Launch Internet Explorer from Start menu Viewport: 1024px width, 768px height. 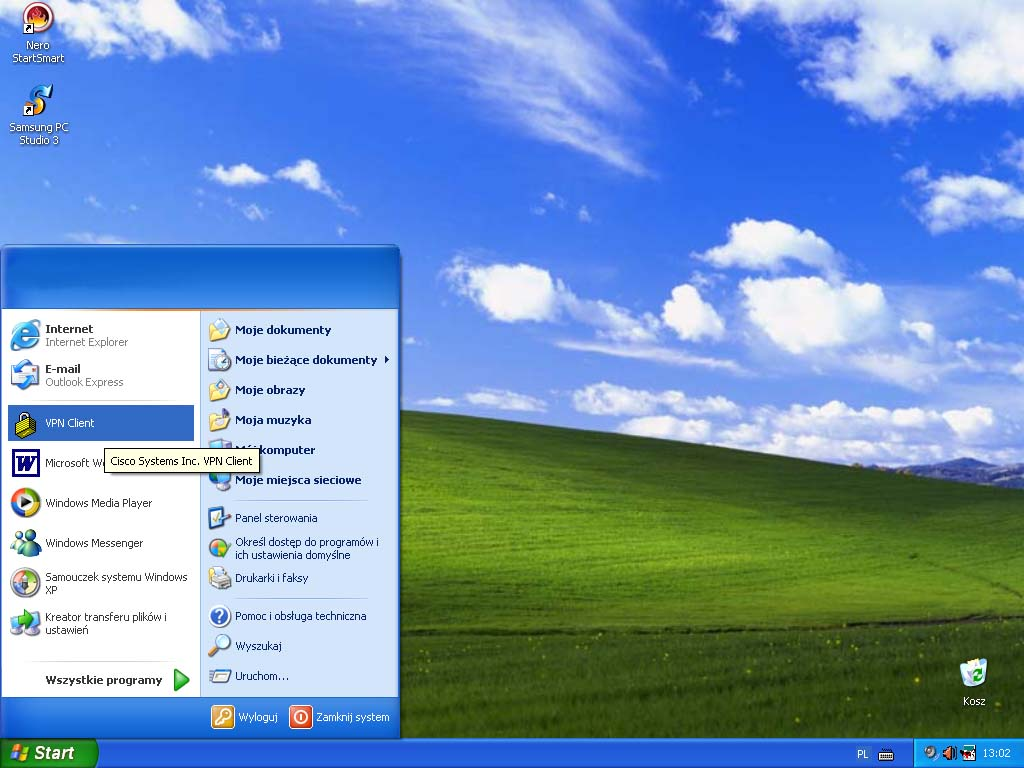point(101,335)
